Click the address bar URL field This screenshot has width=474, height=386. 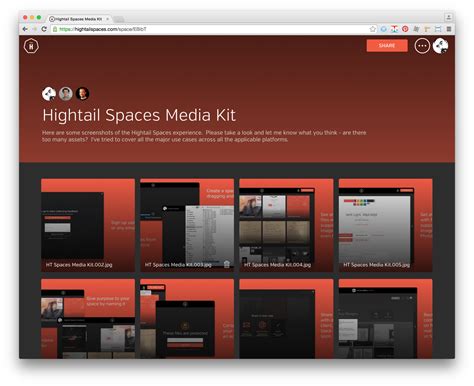pos(213,29)
